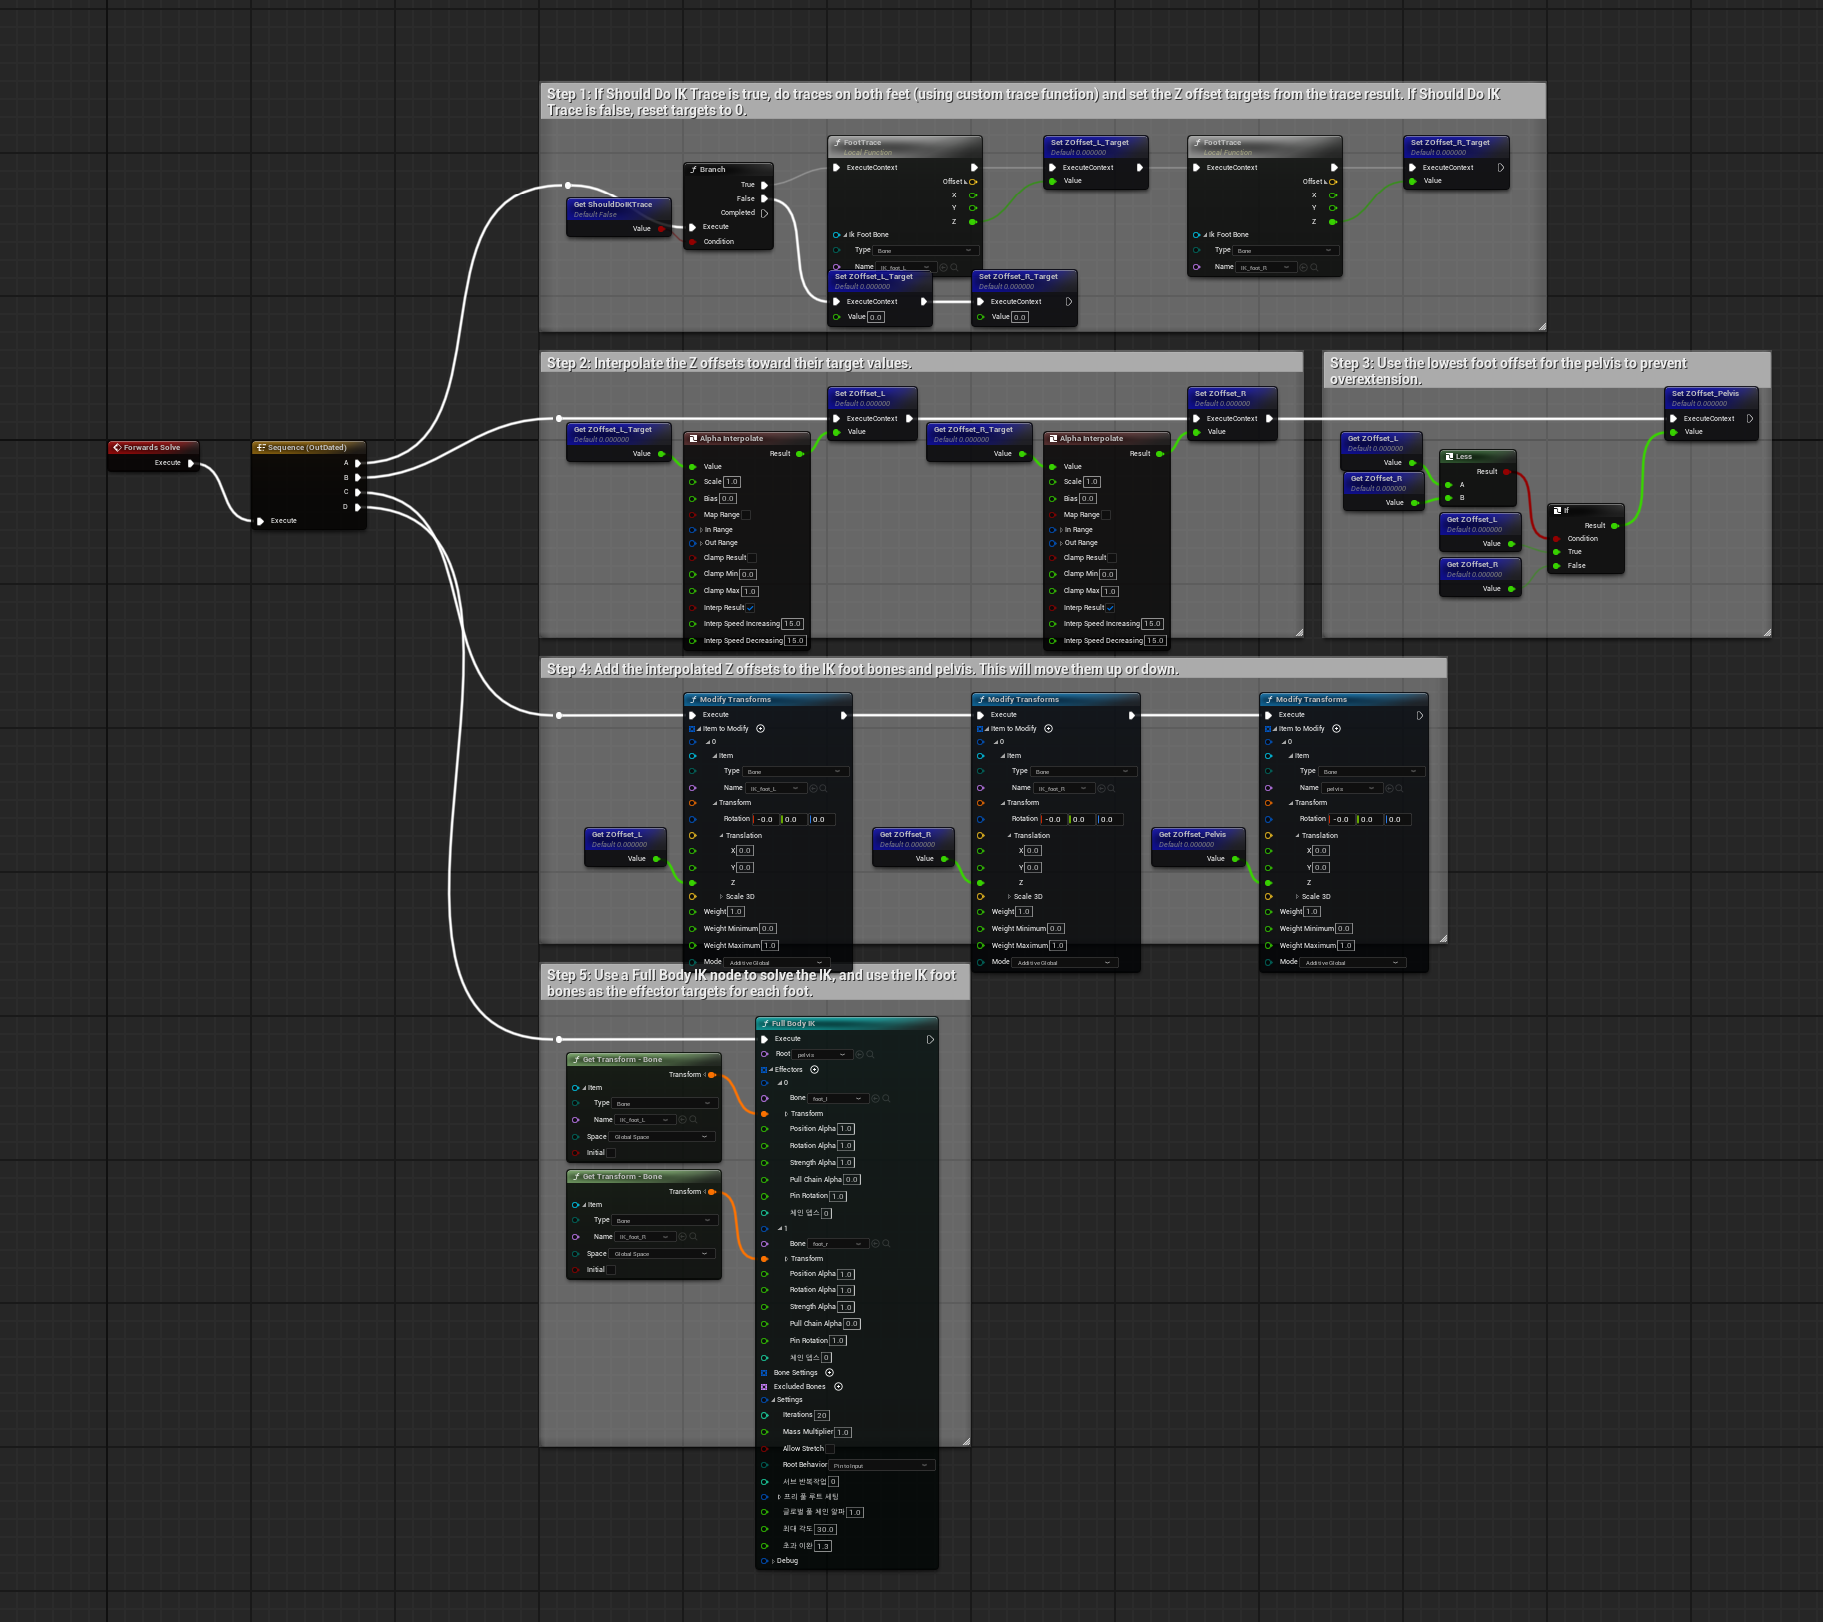Click the search icon beside the pelvis Root field

(x=870, y=1054)
